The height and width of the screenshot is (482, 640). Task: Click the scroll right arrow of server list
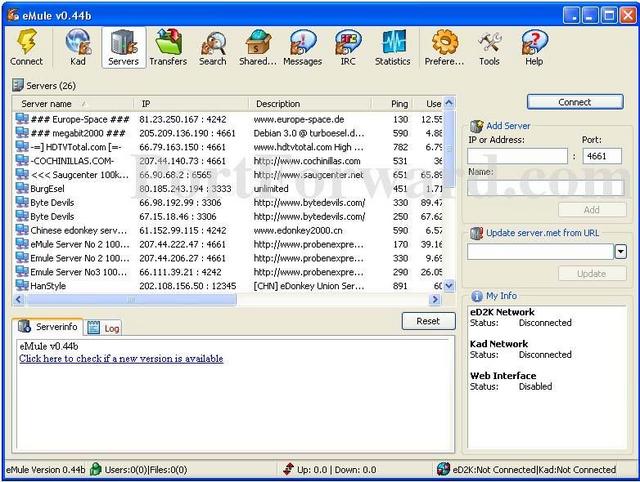tap(435, 300)
